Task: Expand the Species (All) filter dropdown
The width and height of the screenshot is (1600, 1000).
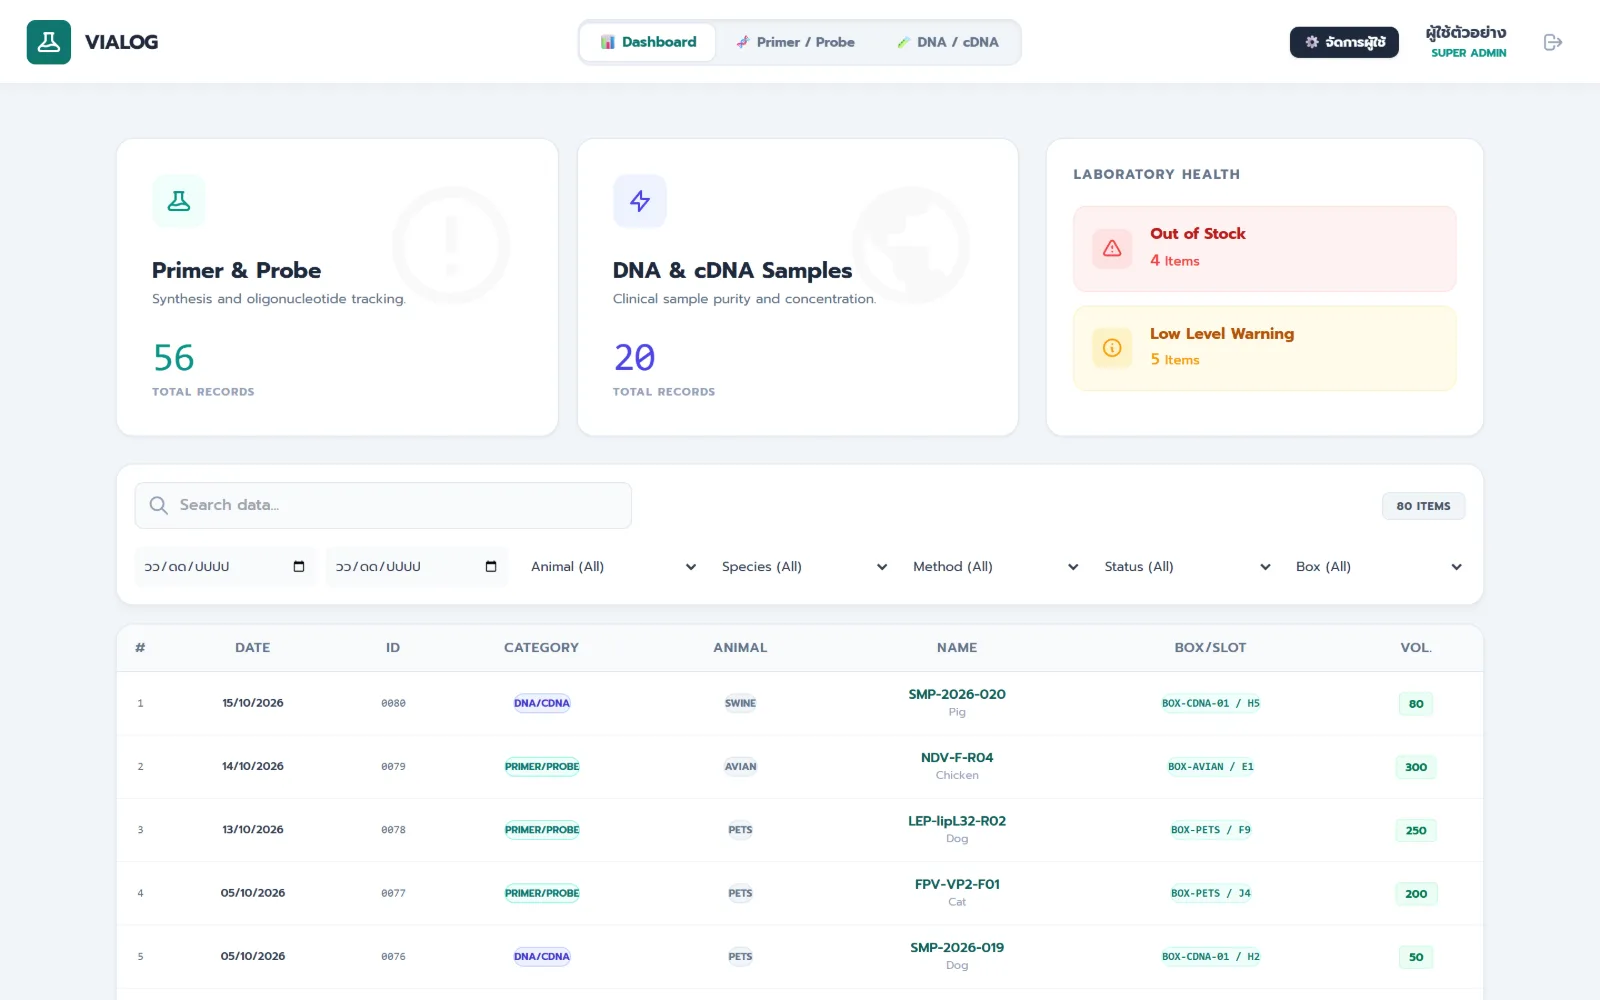Action: [x=804, y=566]
